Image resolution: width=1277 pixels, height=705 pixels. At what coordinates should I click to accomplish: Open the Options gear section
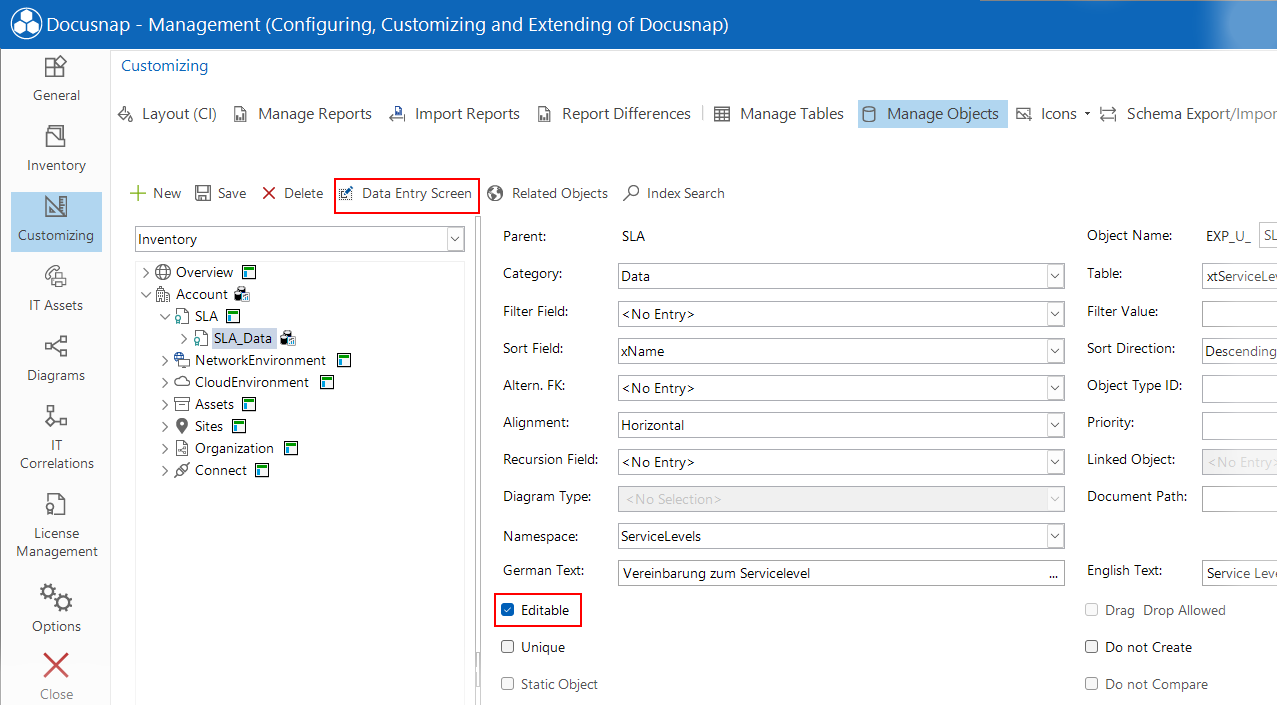[x=56, y=608]
